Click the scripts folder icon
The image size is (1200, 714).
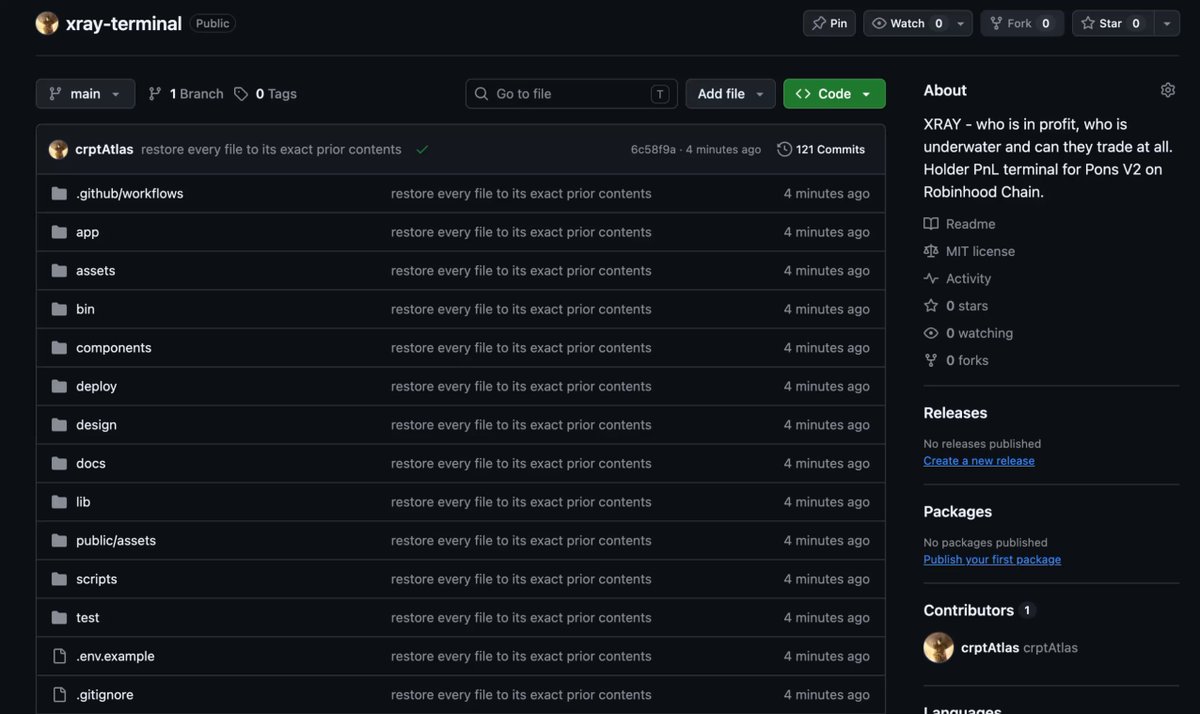click(x=59, y=579)
